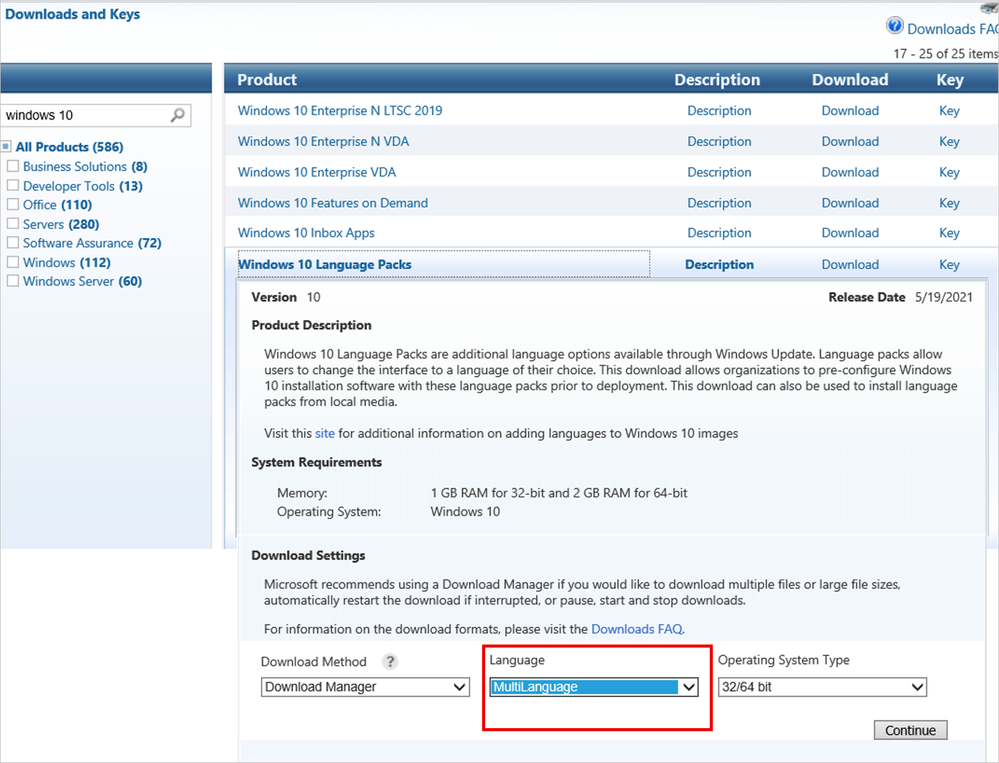Screen dimensions: 999x763
Task: Click the Description column header
Action: coord(717,80)
